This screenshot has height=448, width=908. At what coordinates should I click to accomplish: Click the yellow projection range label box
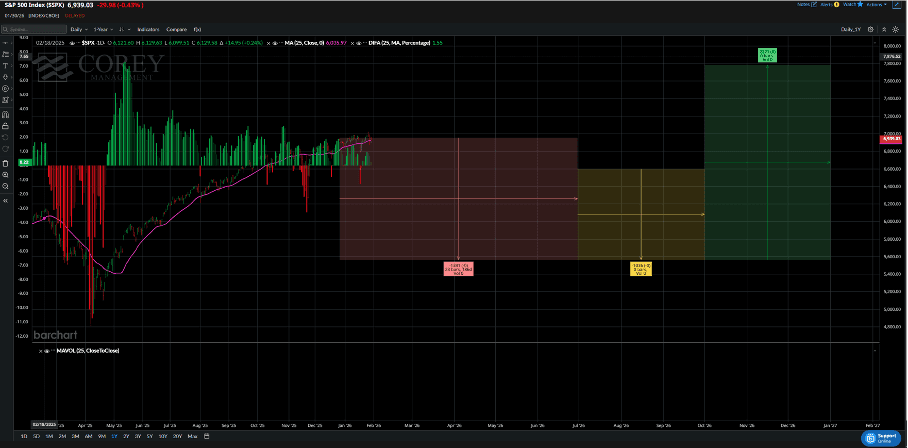(641, 269)
